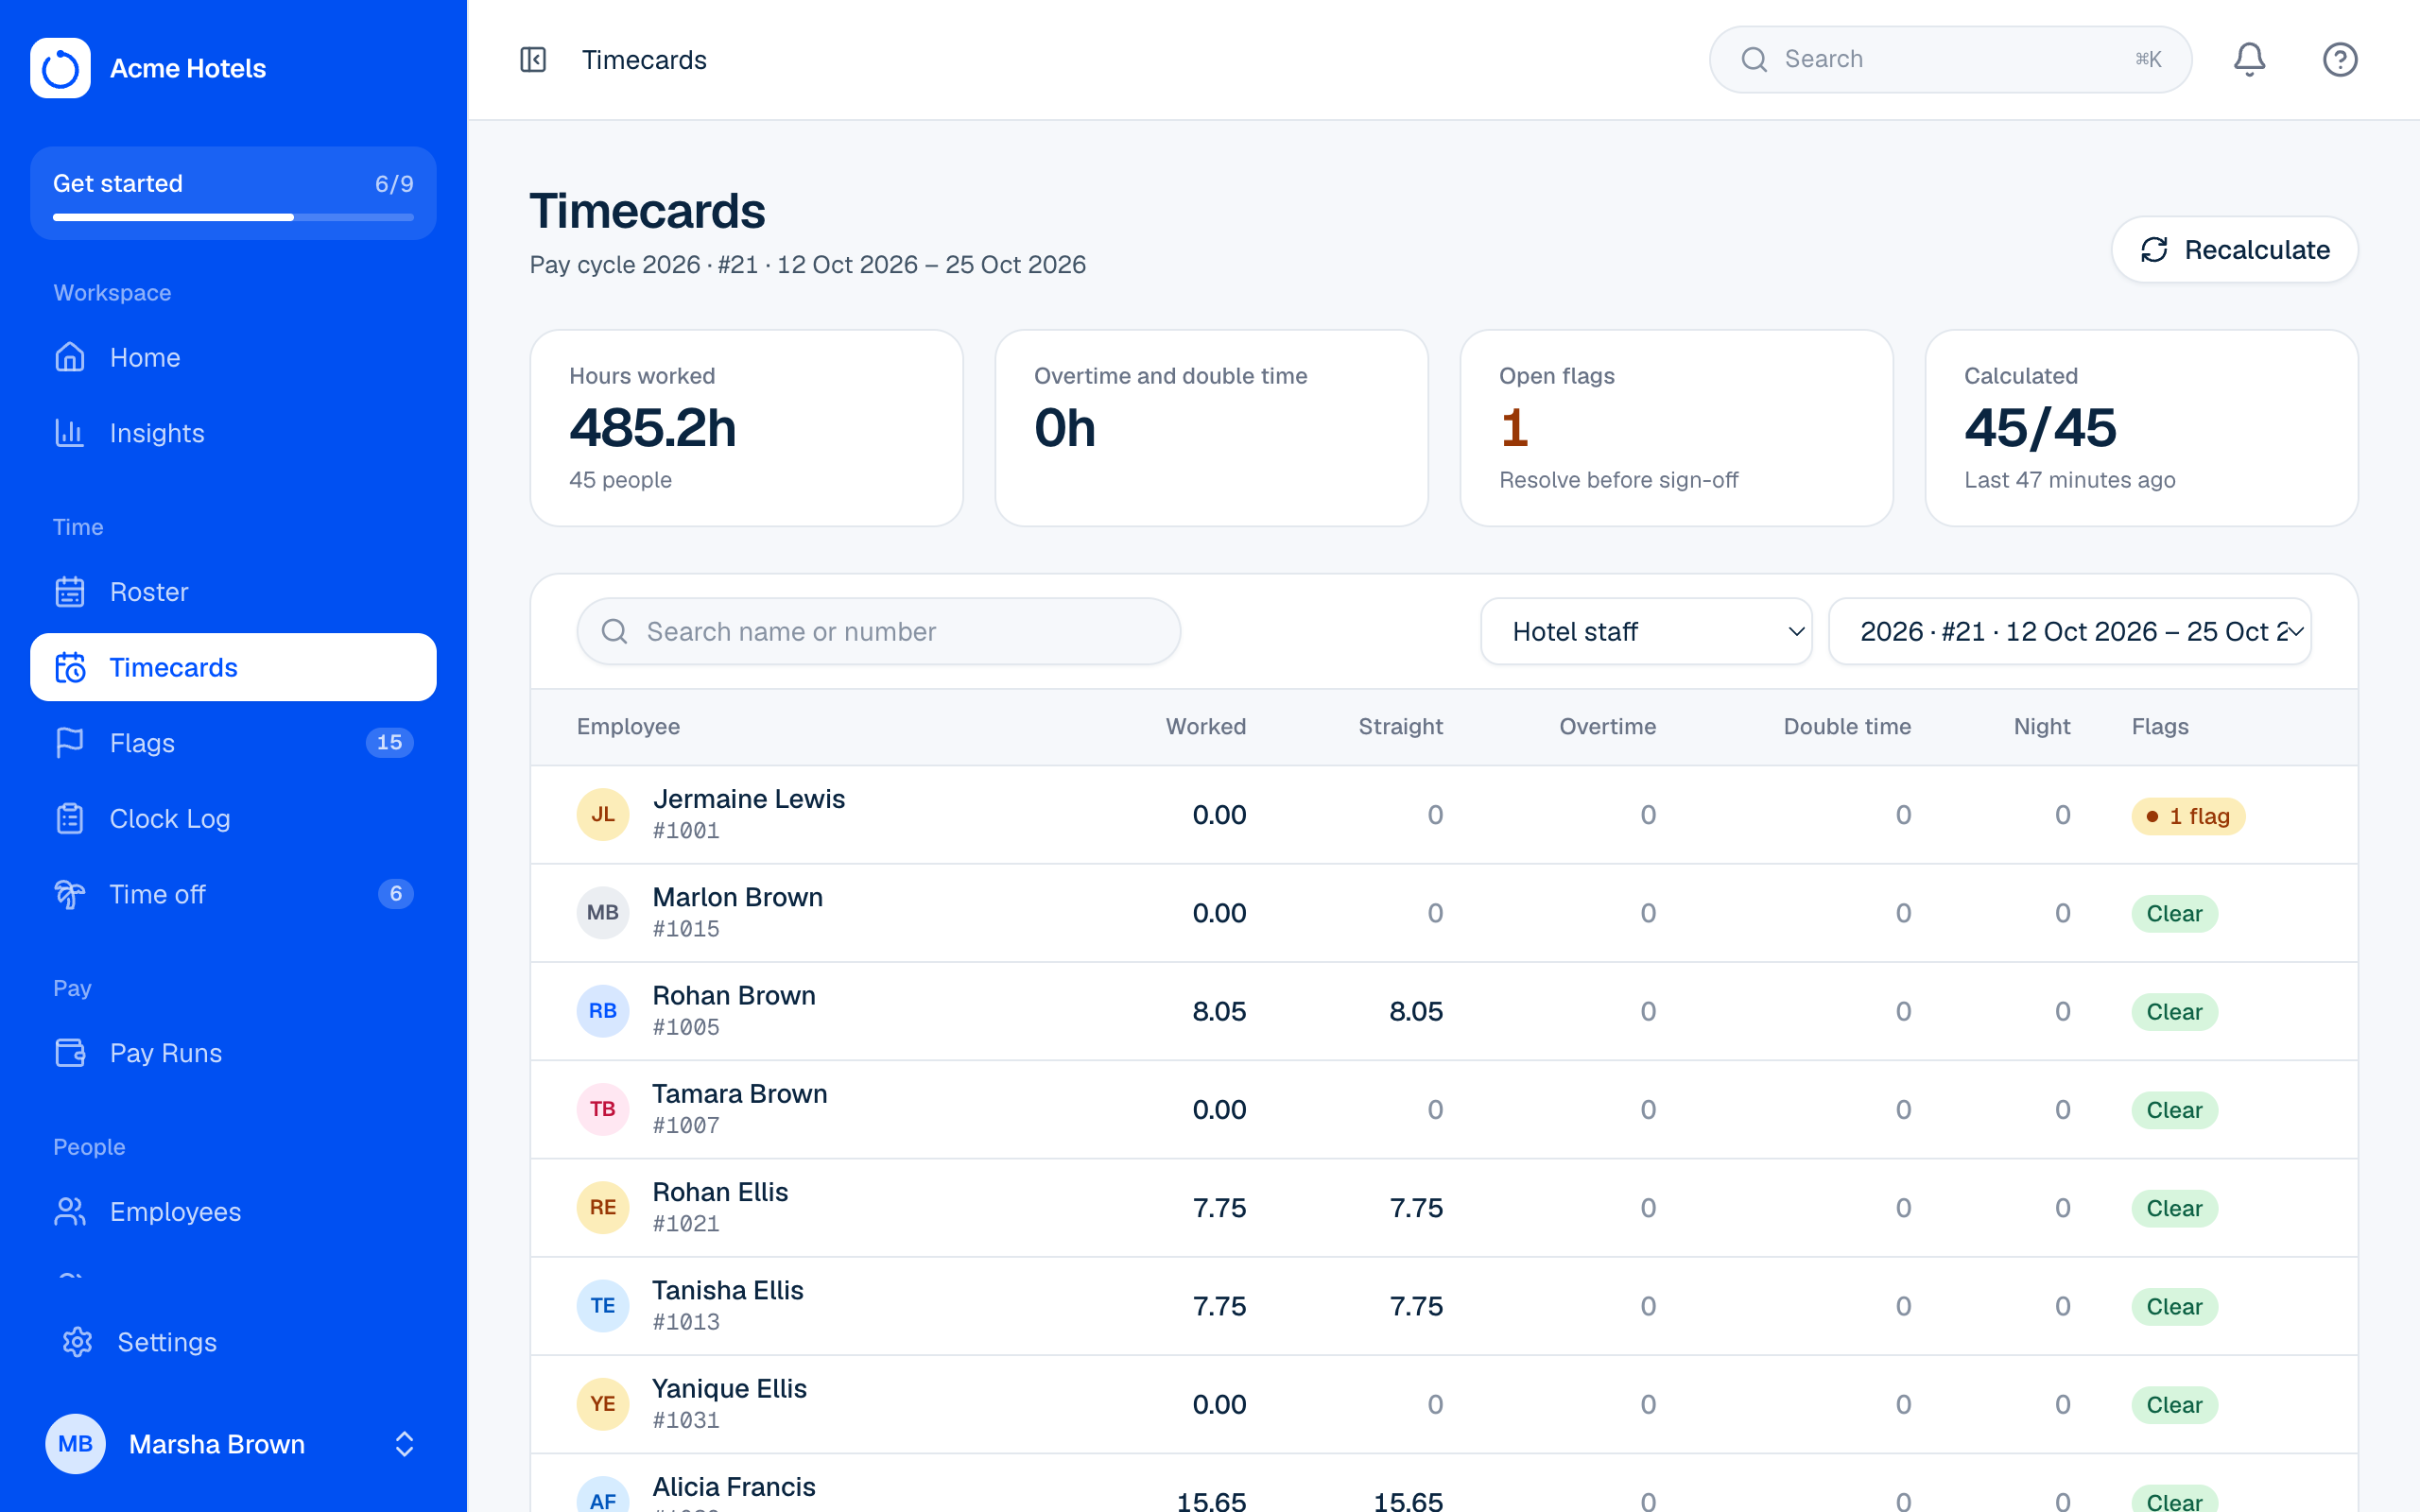The width and height of the screenshot is (2420, 1512).
Task: Collapse the sidebar with the panel toggle icon
Action: coord(533,60)
